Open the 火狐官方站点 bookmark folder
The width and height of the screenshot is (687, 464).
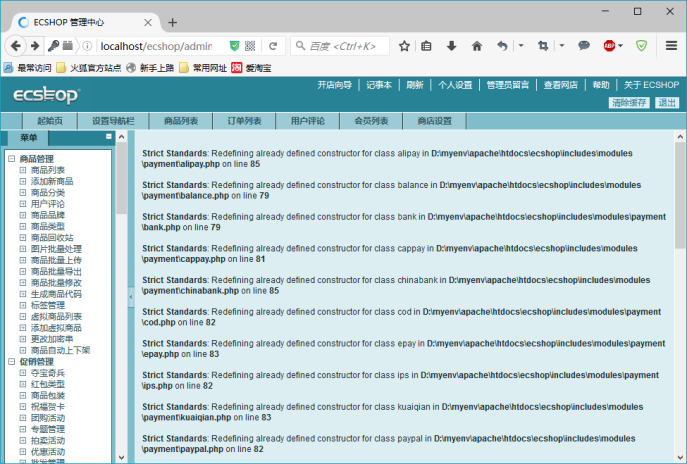coord(89,68)
